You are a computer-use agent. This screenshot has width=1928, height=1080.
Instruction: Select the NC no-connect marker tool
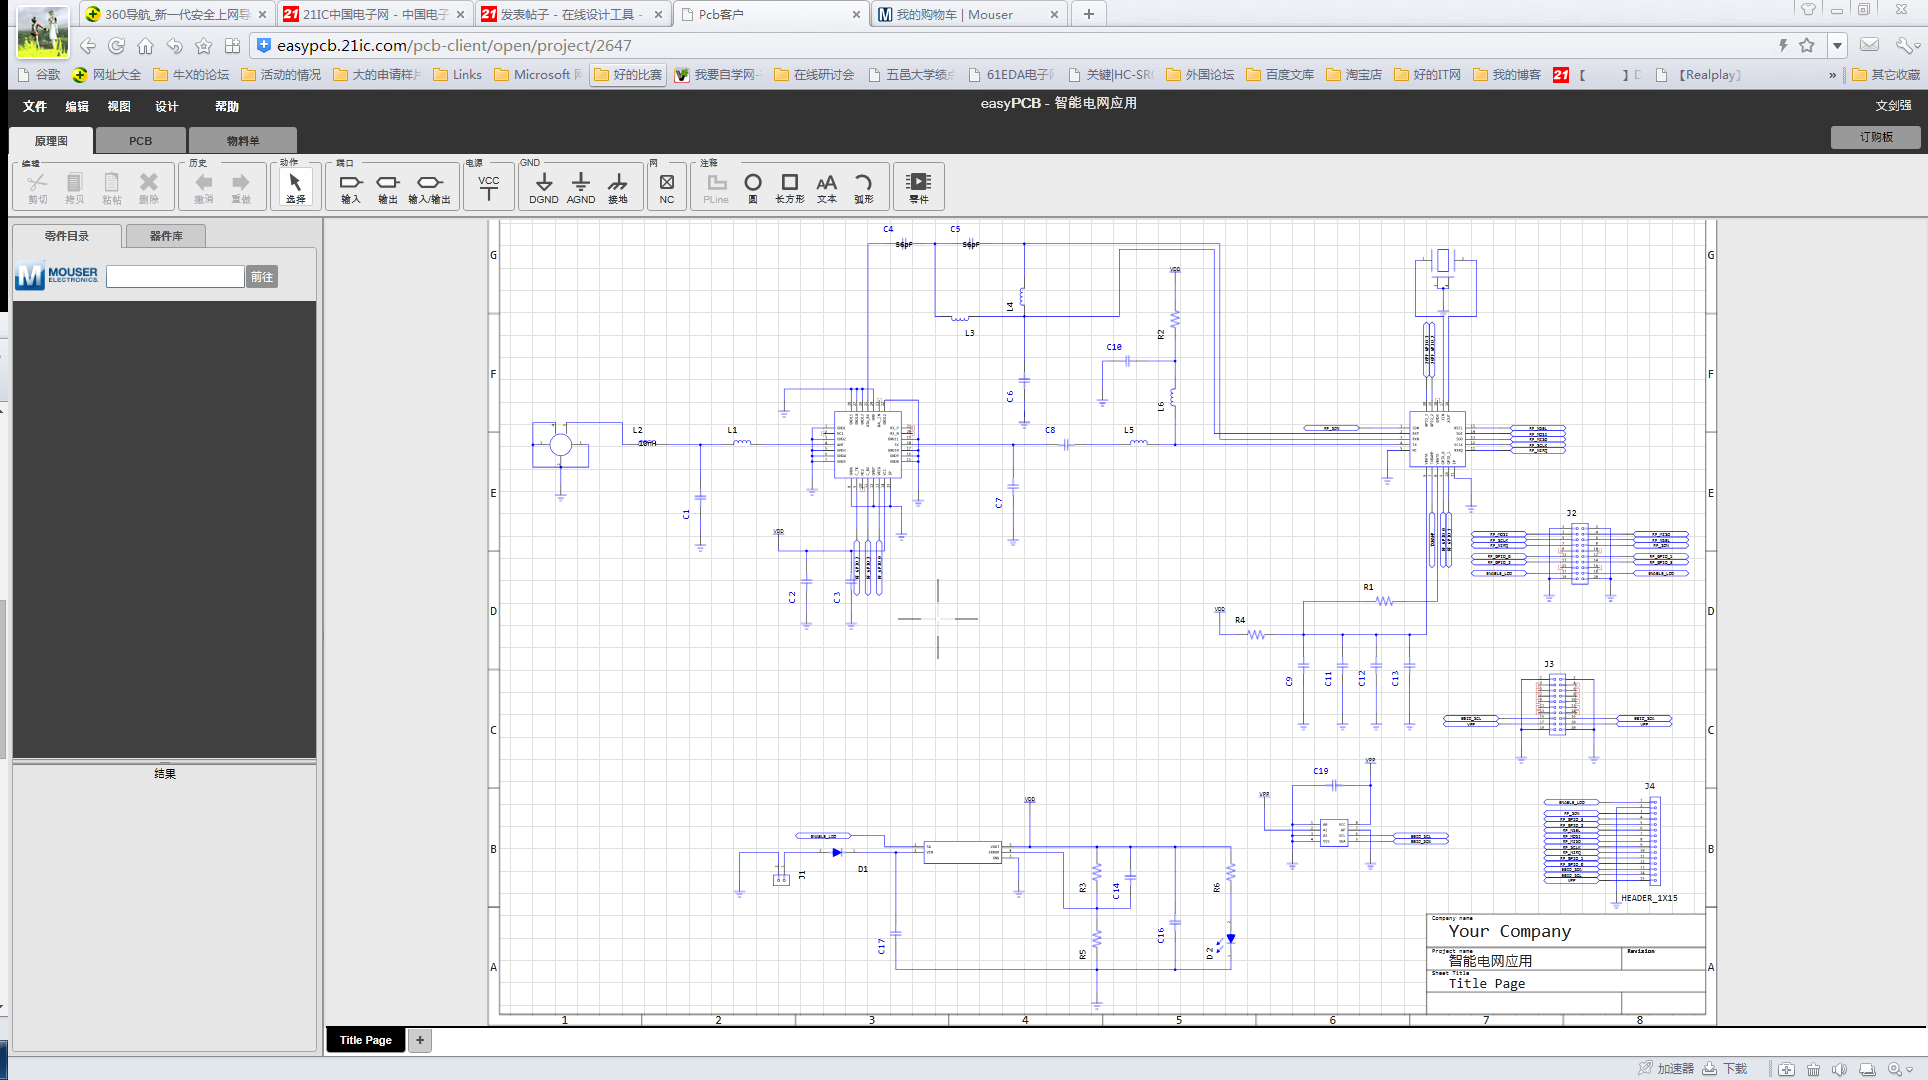coord(667,187)
